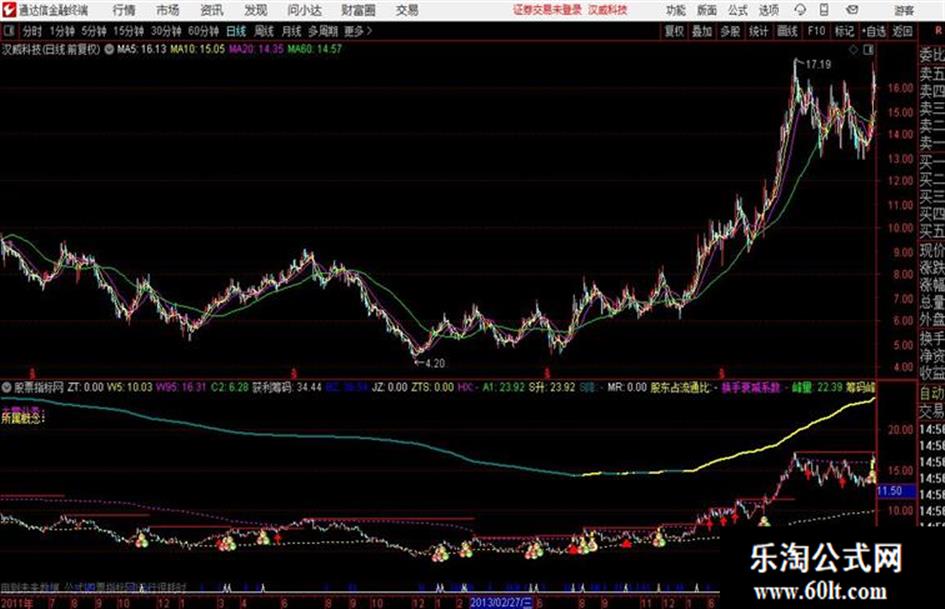Click the 标记 mark toolbar button
945x609 pixels.
pyautogui.click(x=844, y=31)
